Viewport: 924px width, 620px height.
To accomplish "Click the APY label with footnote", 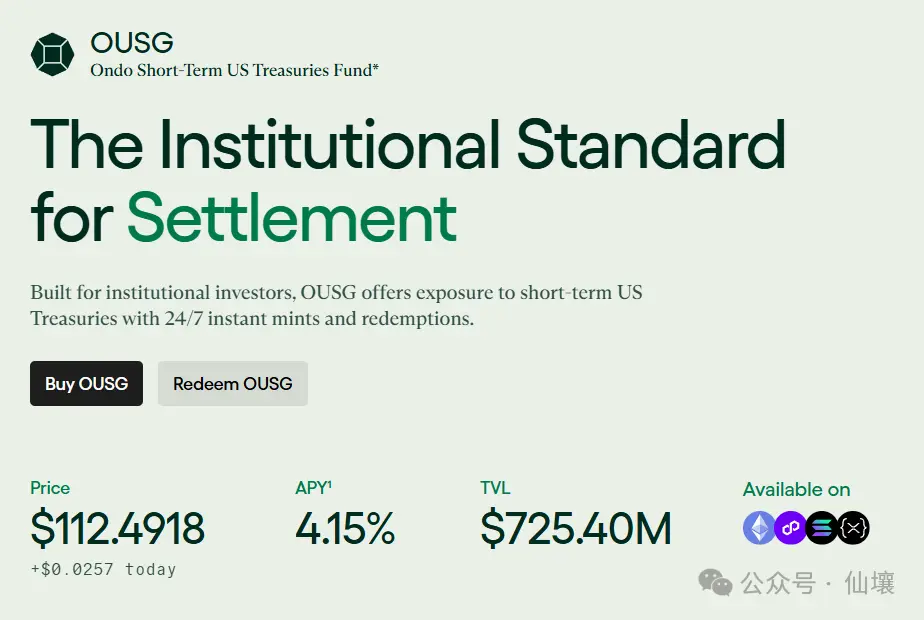I will (313, 488).
